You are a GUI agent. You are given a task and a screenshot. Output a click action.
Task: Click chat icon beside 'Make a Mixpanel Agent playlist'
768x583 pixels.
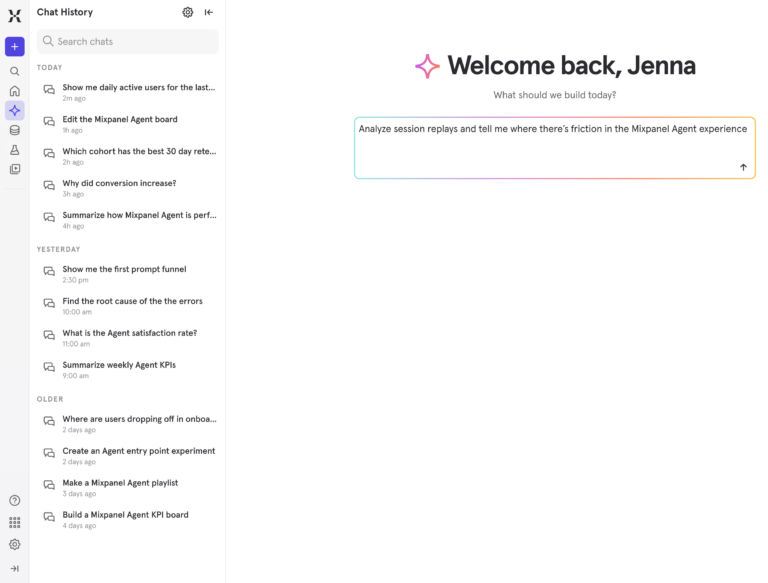[49, 485]
